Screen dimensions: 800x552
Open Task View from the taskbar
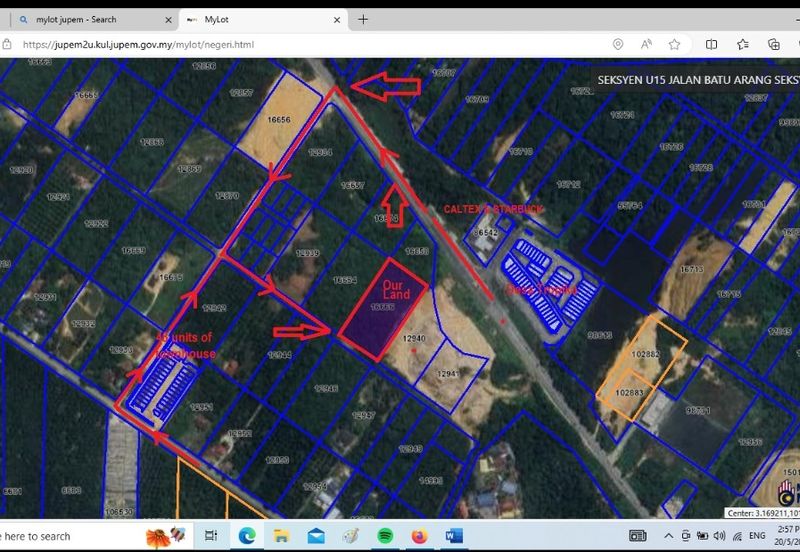click(211, 536)
